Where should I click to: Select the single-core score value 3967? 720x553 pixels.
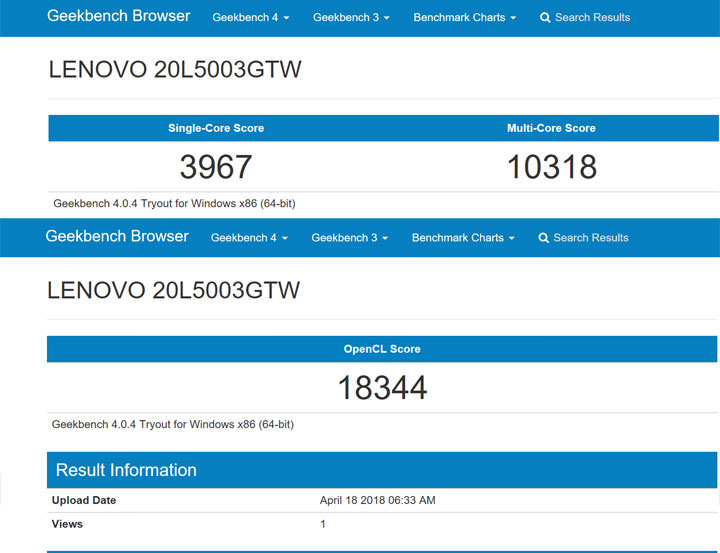click(216, 167)
